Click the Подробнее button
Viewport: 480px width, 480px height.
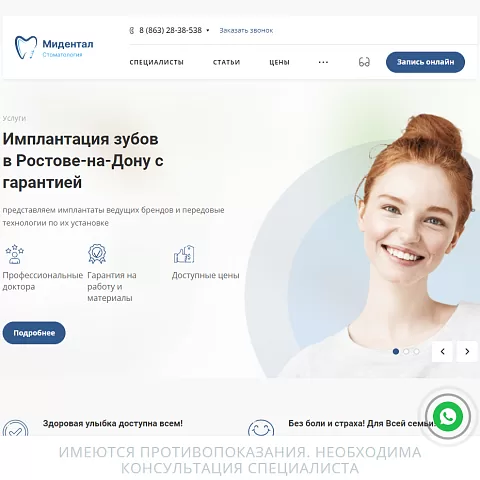[34, 333]
